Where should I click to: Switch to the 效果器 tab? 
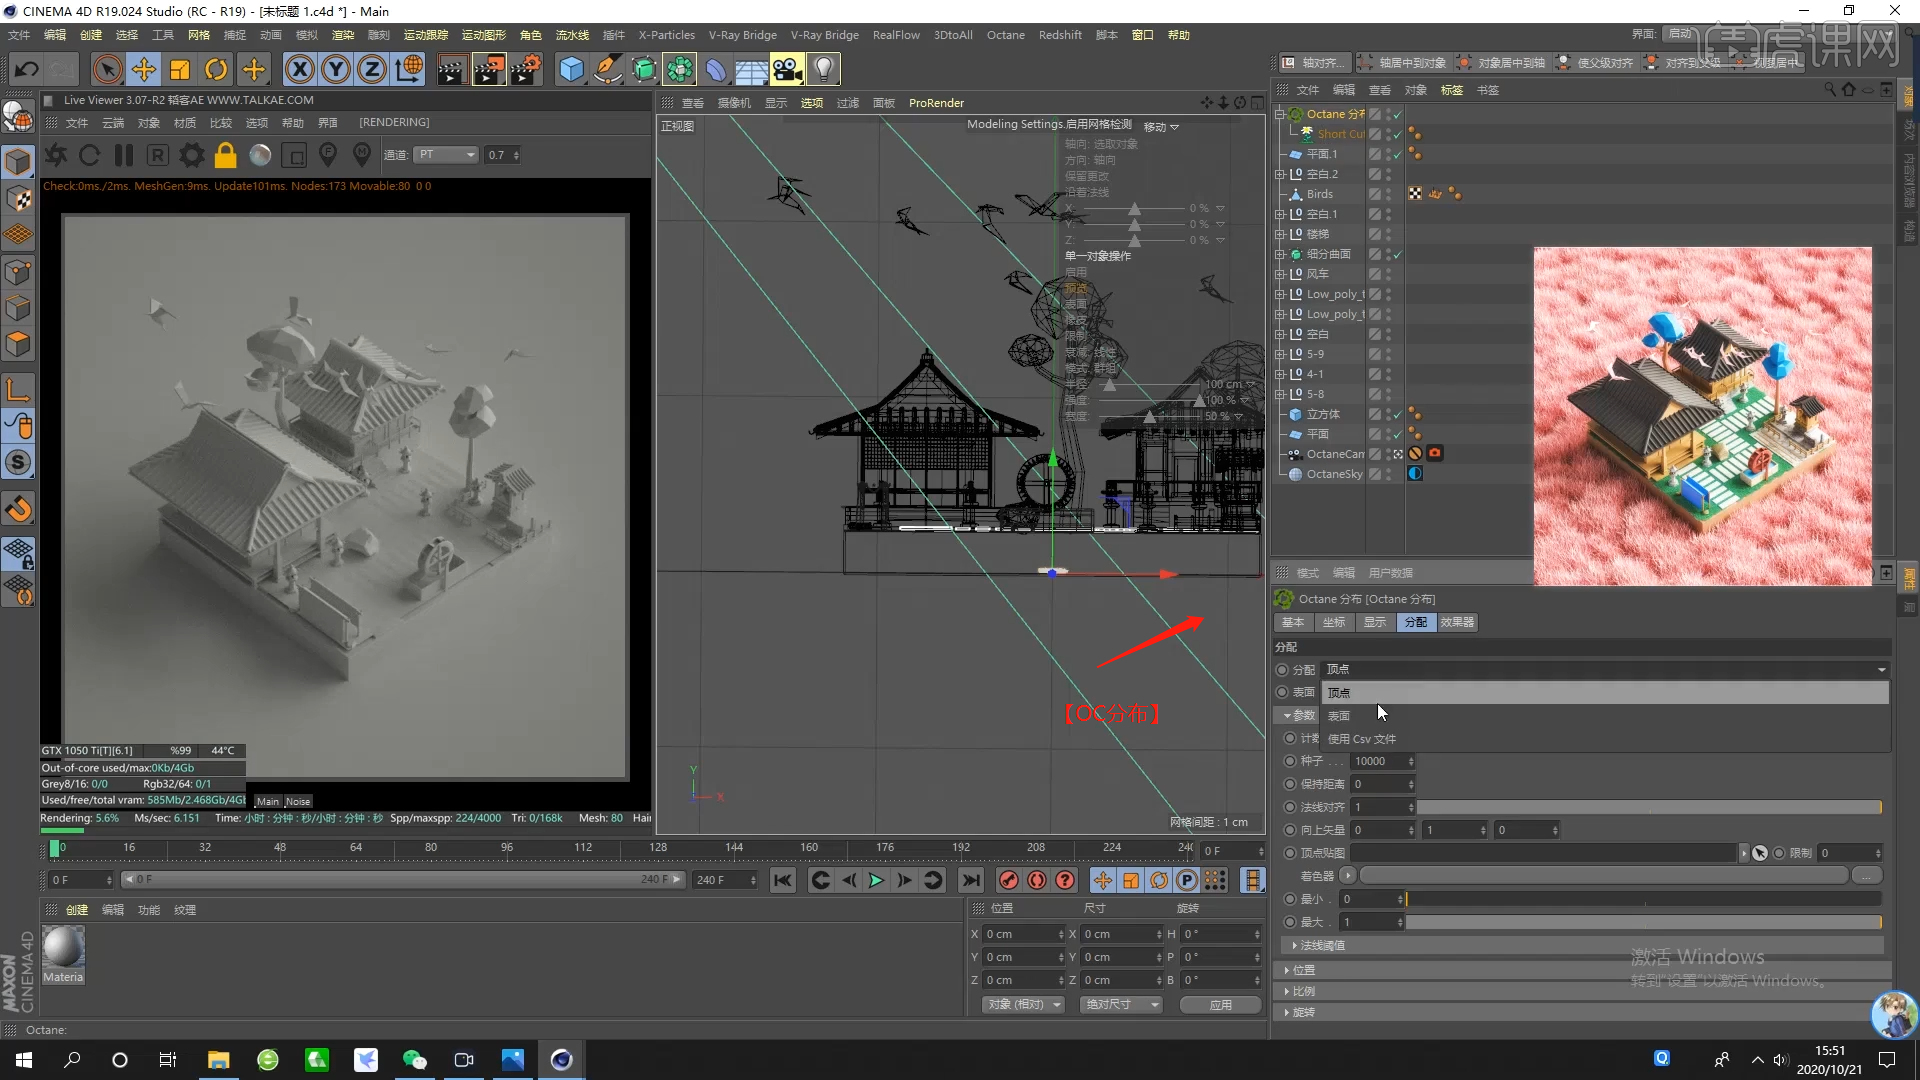coord(1457,622)
